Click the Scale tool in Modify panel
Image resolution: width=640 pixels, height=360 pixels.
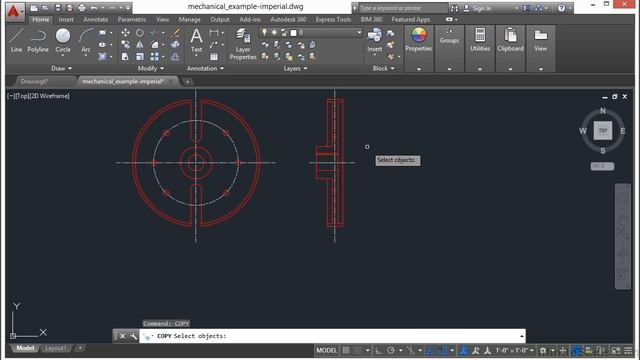[140, 57]
